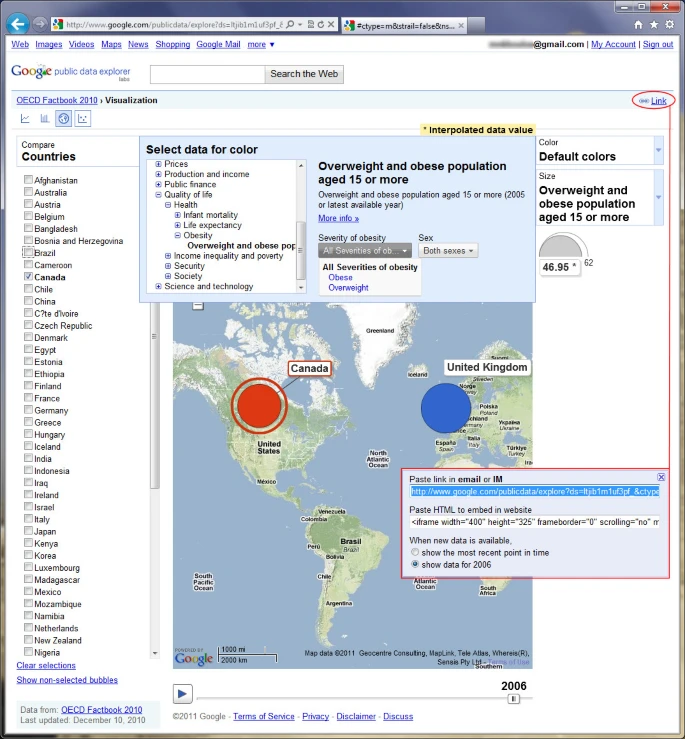685x739 pixels.
Task: Select show data for 2006 option
Action: (x=415, y=564)
